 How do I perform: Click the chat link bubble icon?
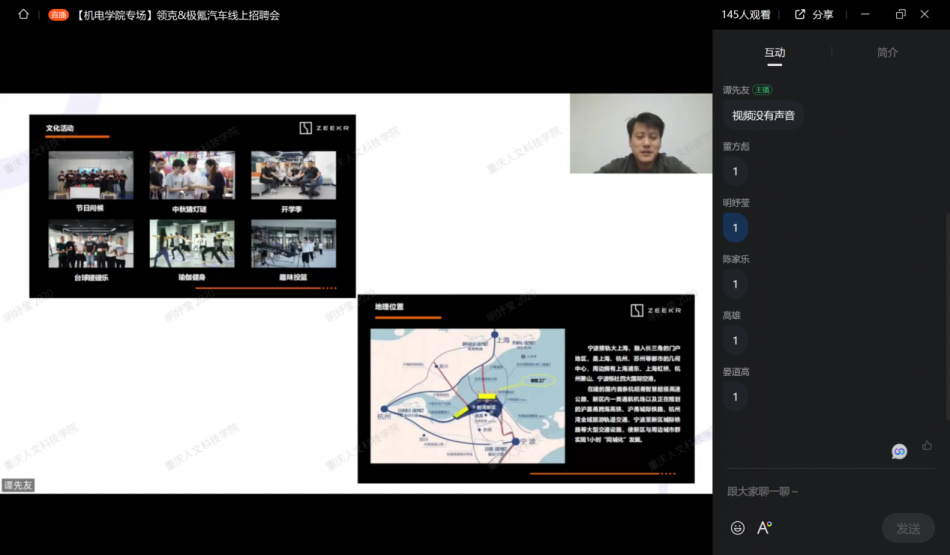click(899, 452)
